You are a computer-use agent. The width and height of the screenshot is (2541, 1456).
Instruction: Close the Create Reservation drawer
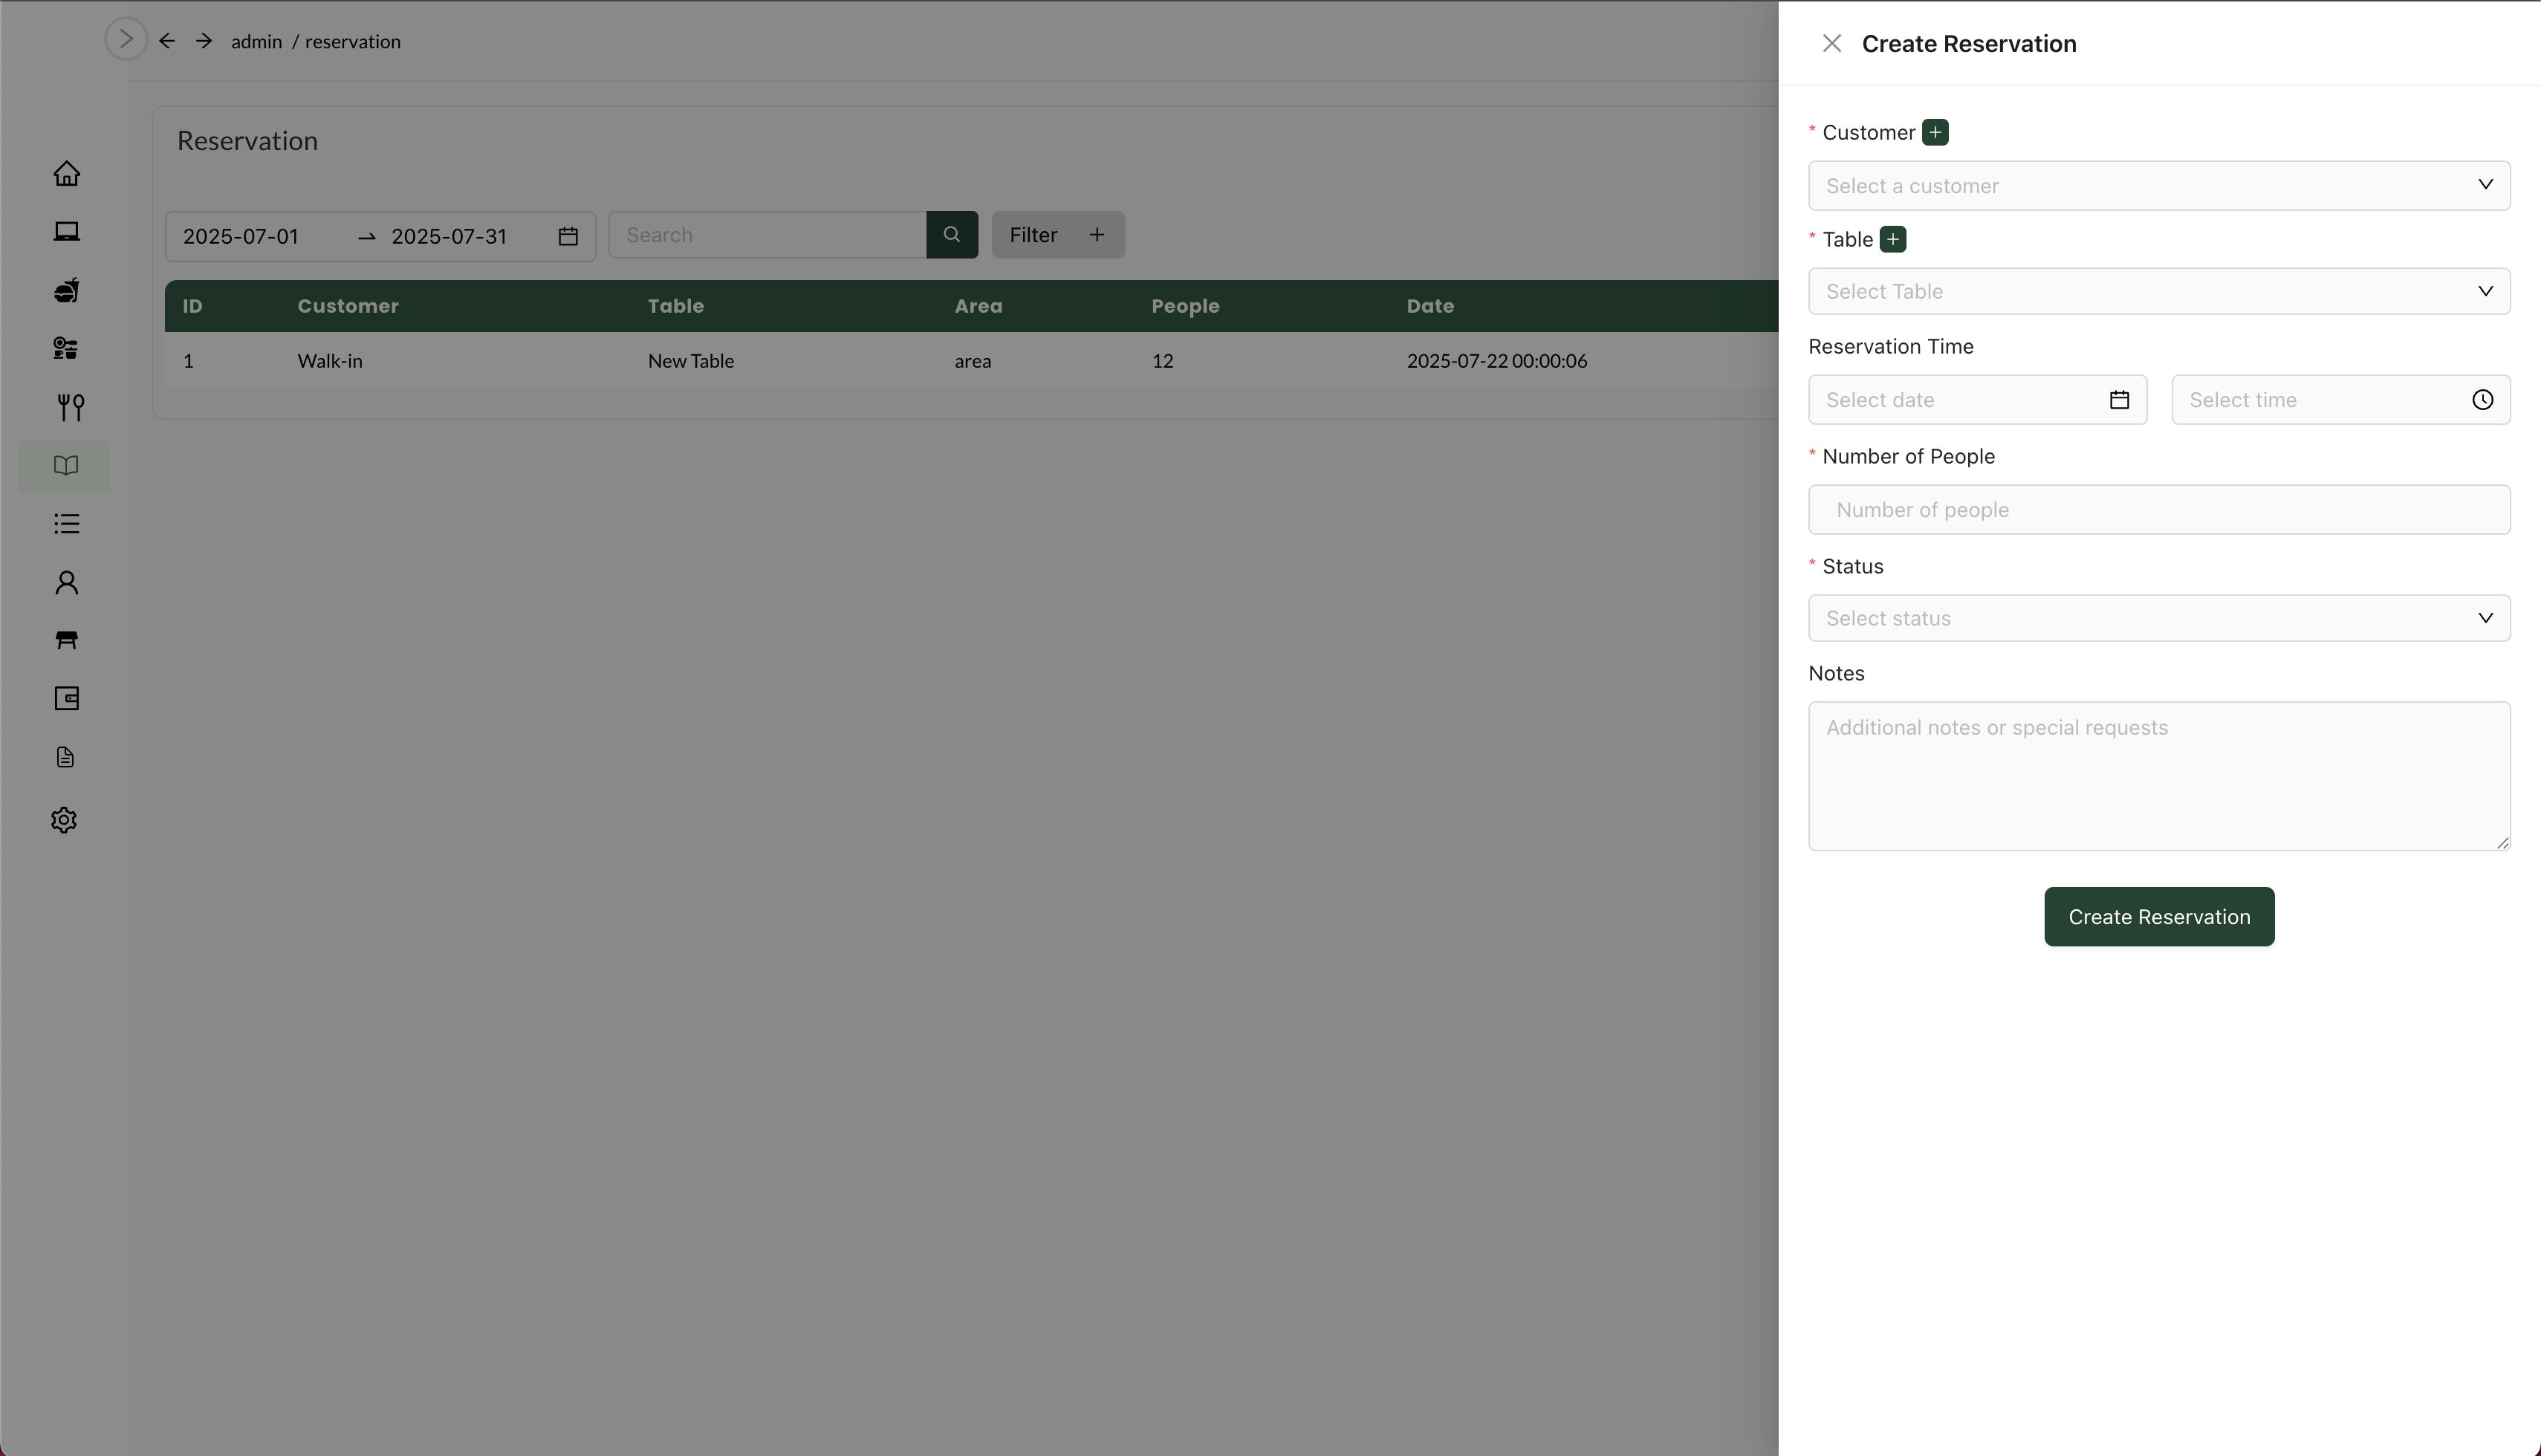1831,44
